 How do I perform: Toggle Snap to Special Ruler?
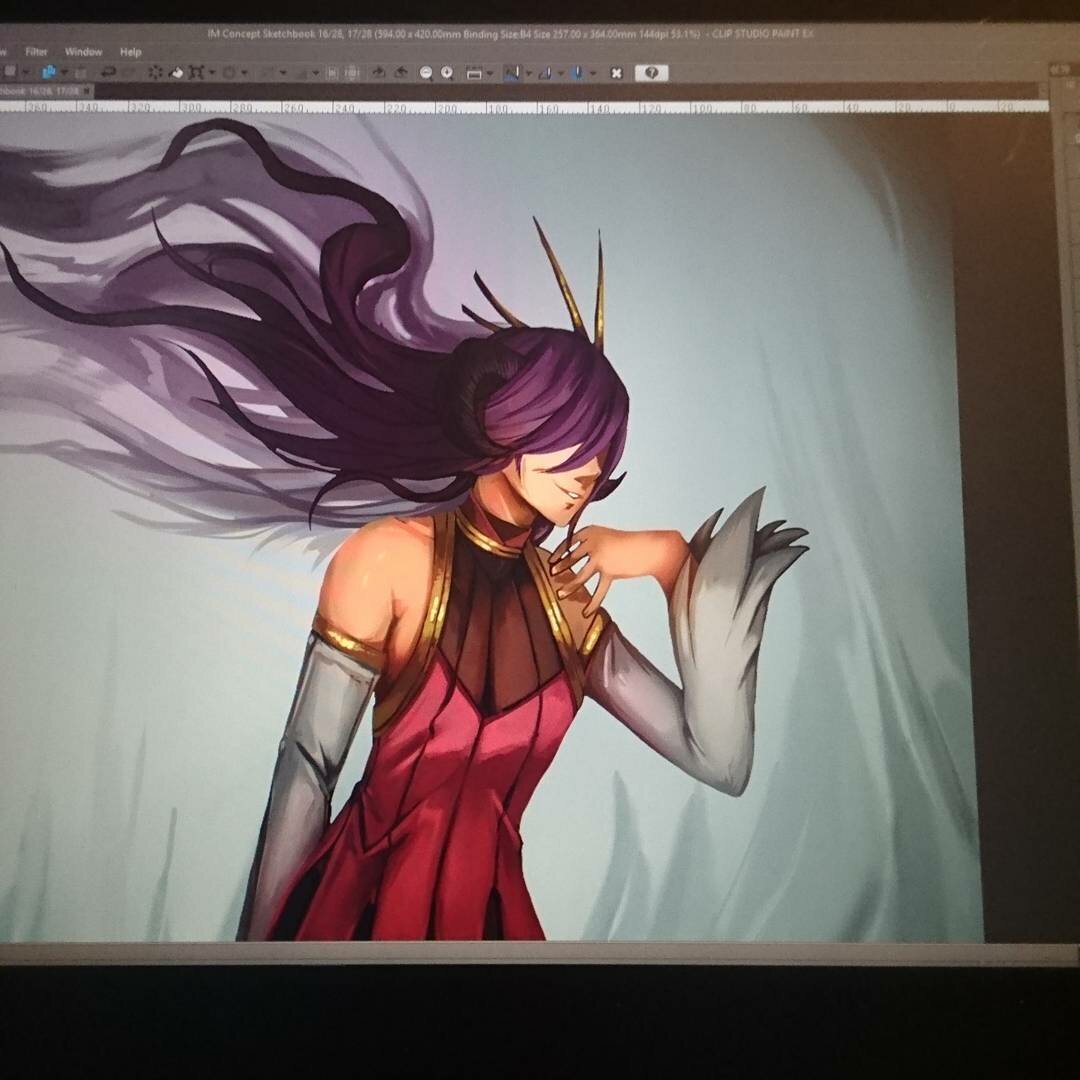[x=546, y=73]
